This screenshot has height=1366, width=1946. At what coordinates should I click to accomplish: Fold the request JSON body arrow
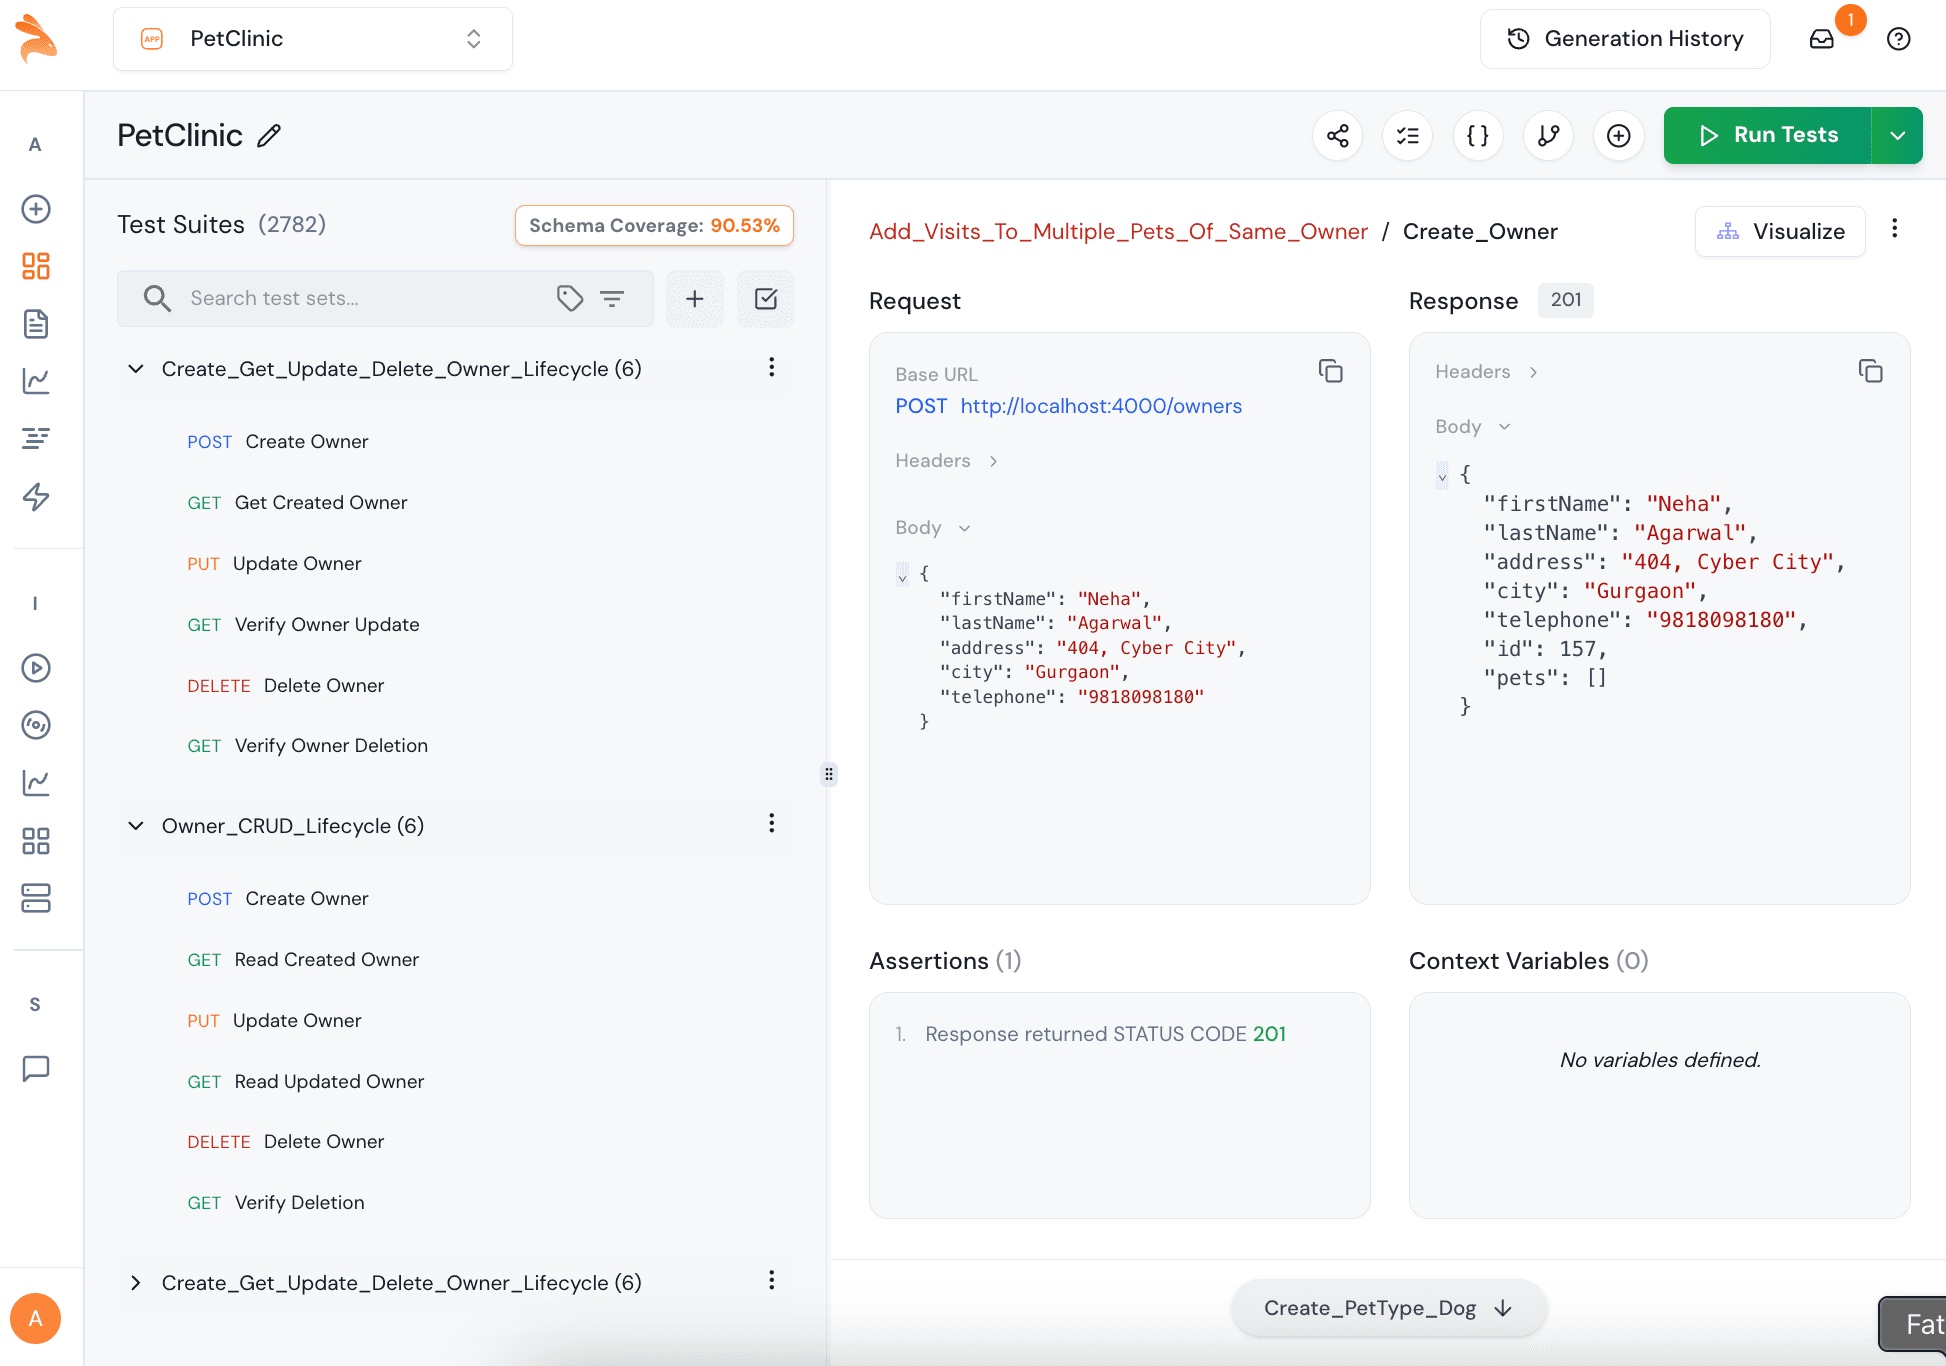click(x=902, y=575)
